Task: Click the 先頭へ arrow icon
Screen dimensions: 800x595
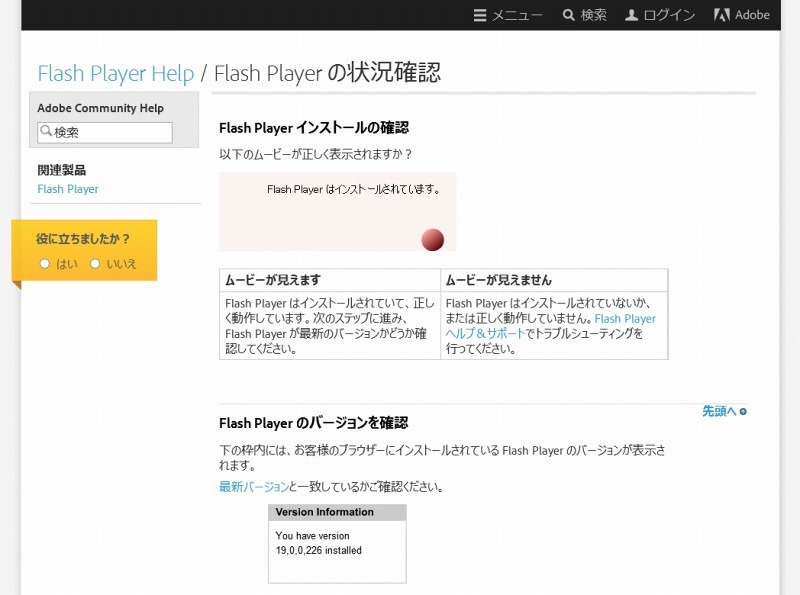Action: coord(743,411)
